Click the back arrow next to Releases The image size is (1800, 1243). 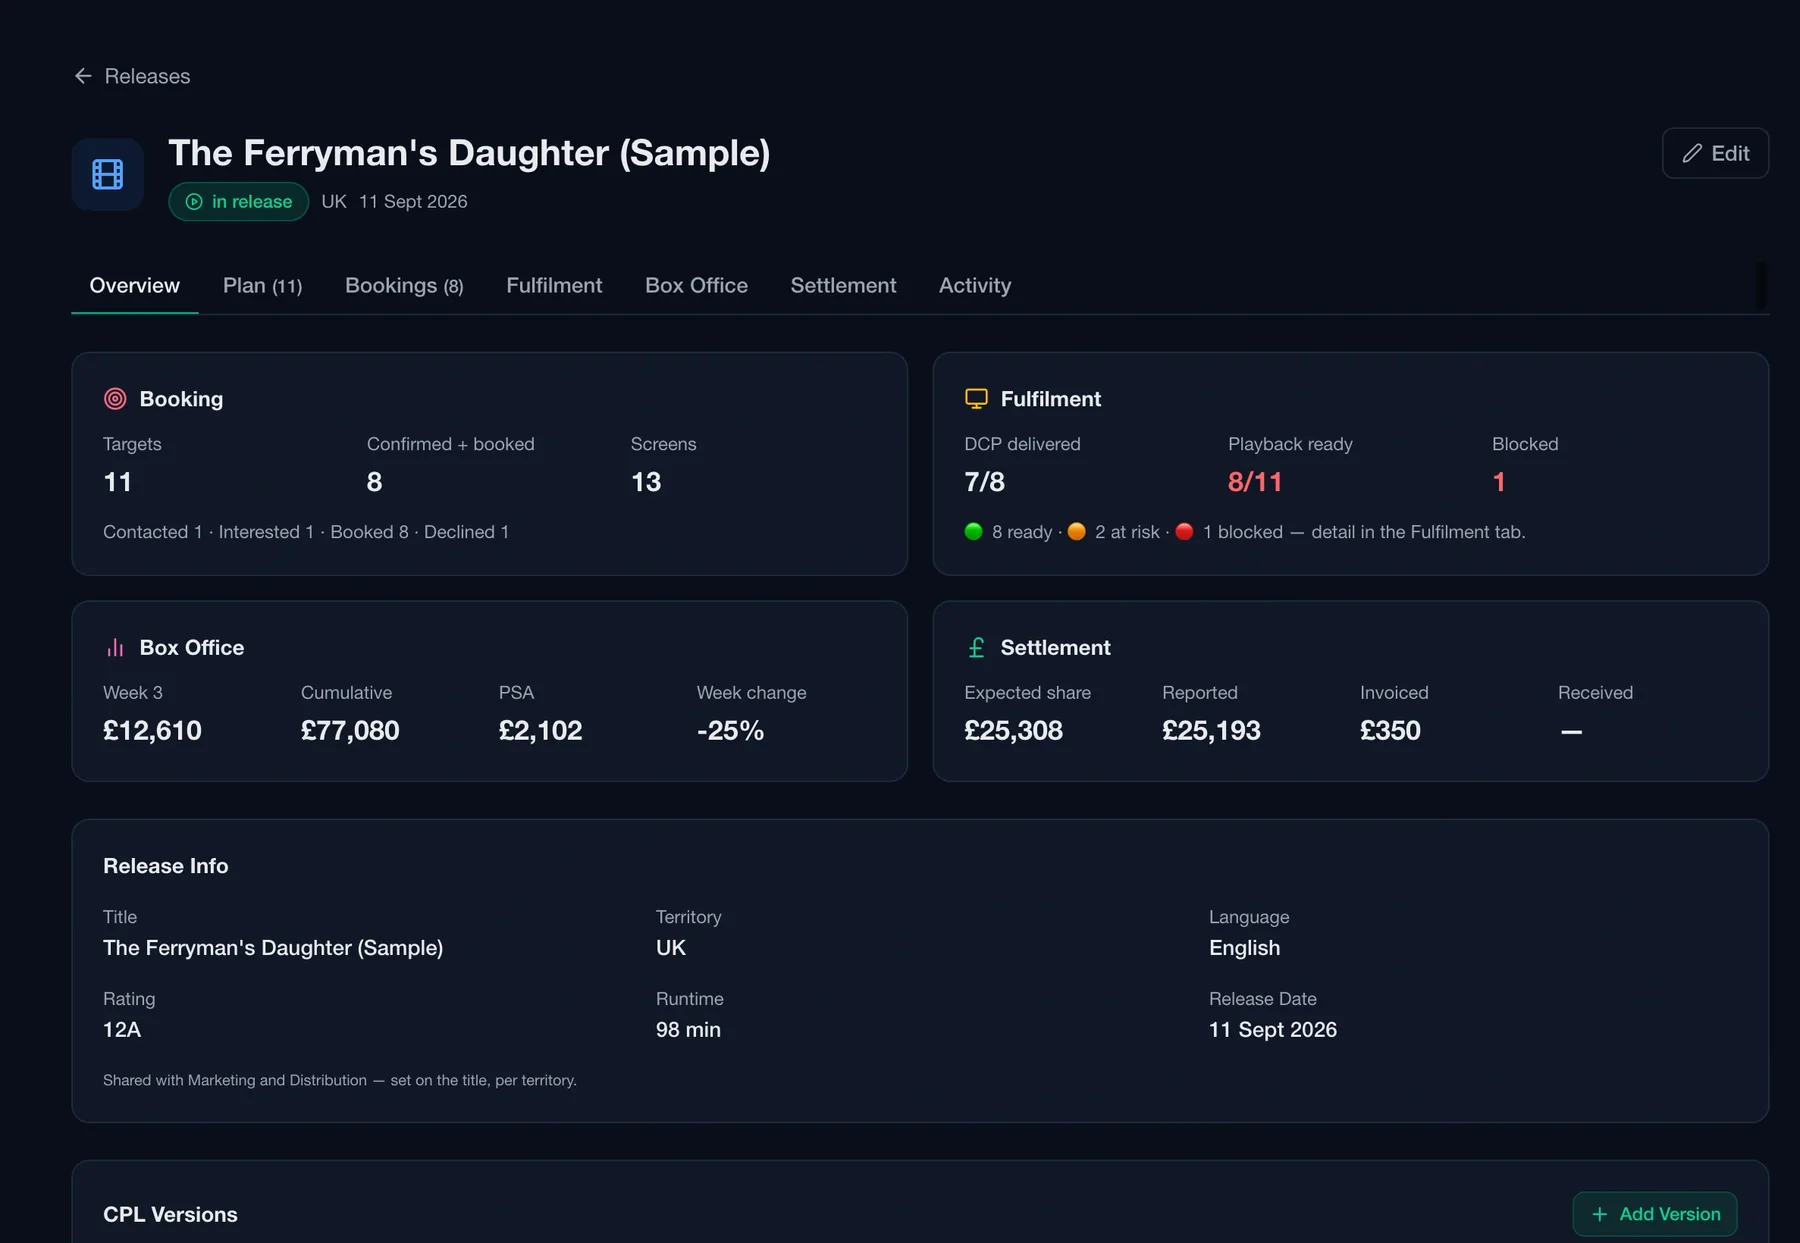[83, 76]
